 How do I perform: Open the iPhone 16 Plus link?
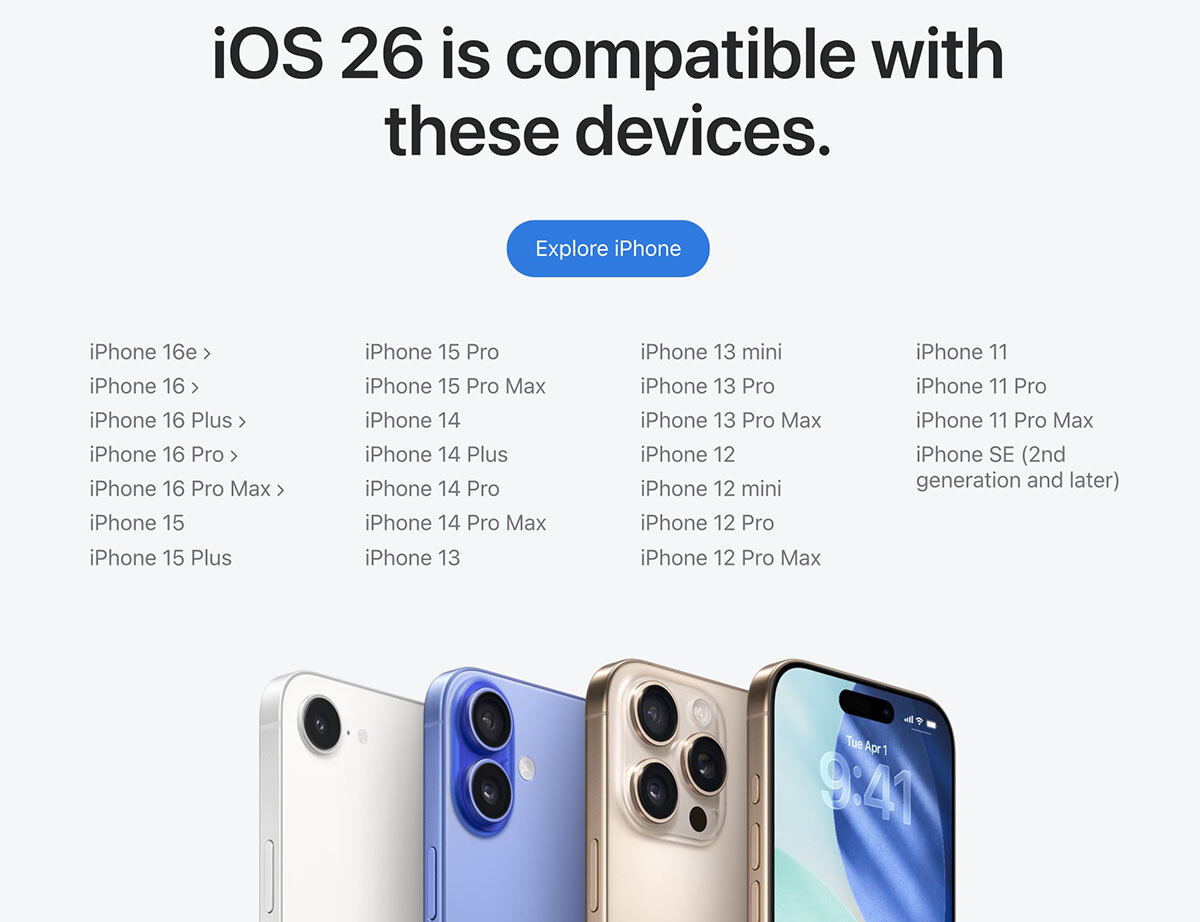(x=168, y=420)
